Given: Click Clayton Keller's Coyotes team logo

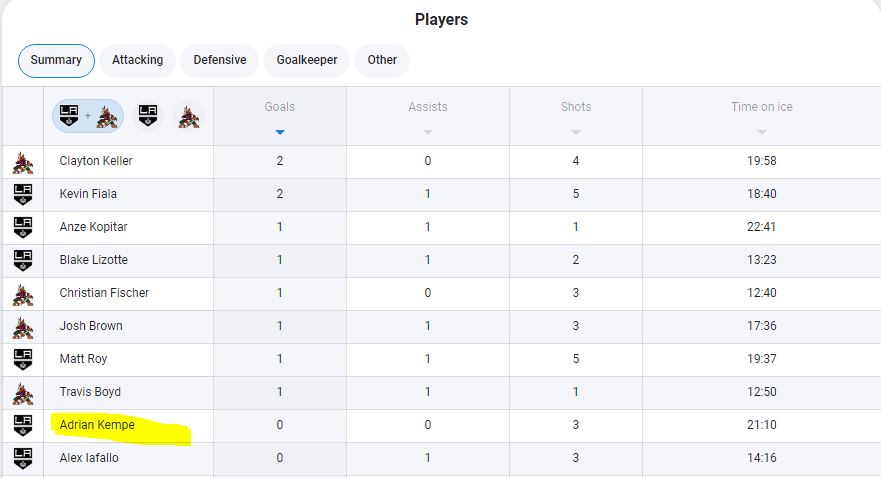Looking at the screenshot, I should pyautogui.click(x=22, y=162).
